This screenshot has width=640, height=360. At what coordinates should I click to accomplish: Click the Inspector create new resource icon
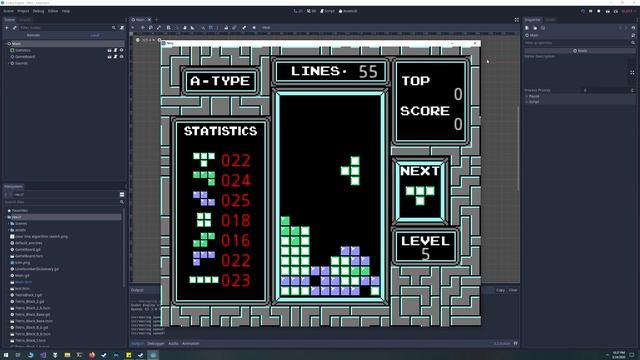tap(527, 28)
